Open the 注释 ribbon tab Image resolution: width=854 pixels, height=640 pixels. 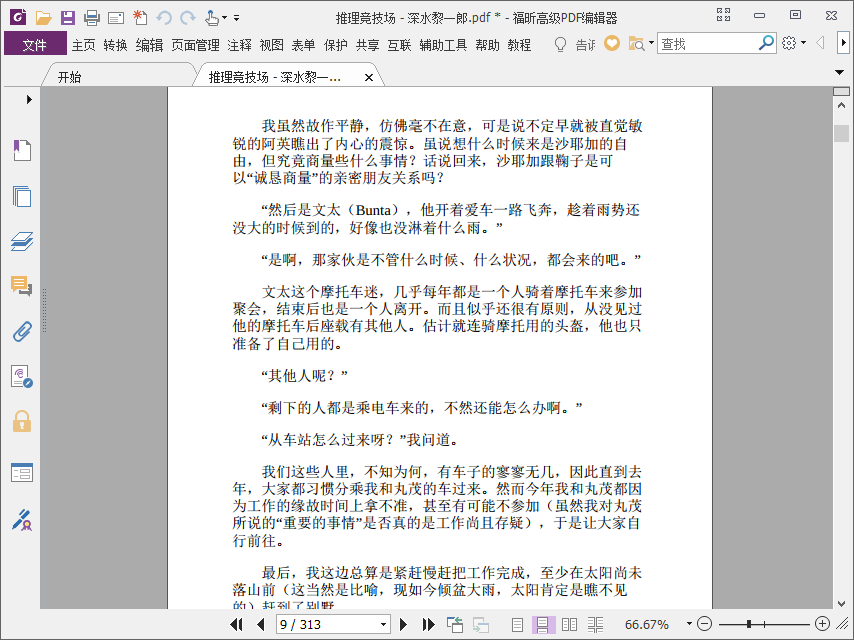pos(240,45)
